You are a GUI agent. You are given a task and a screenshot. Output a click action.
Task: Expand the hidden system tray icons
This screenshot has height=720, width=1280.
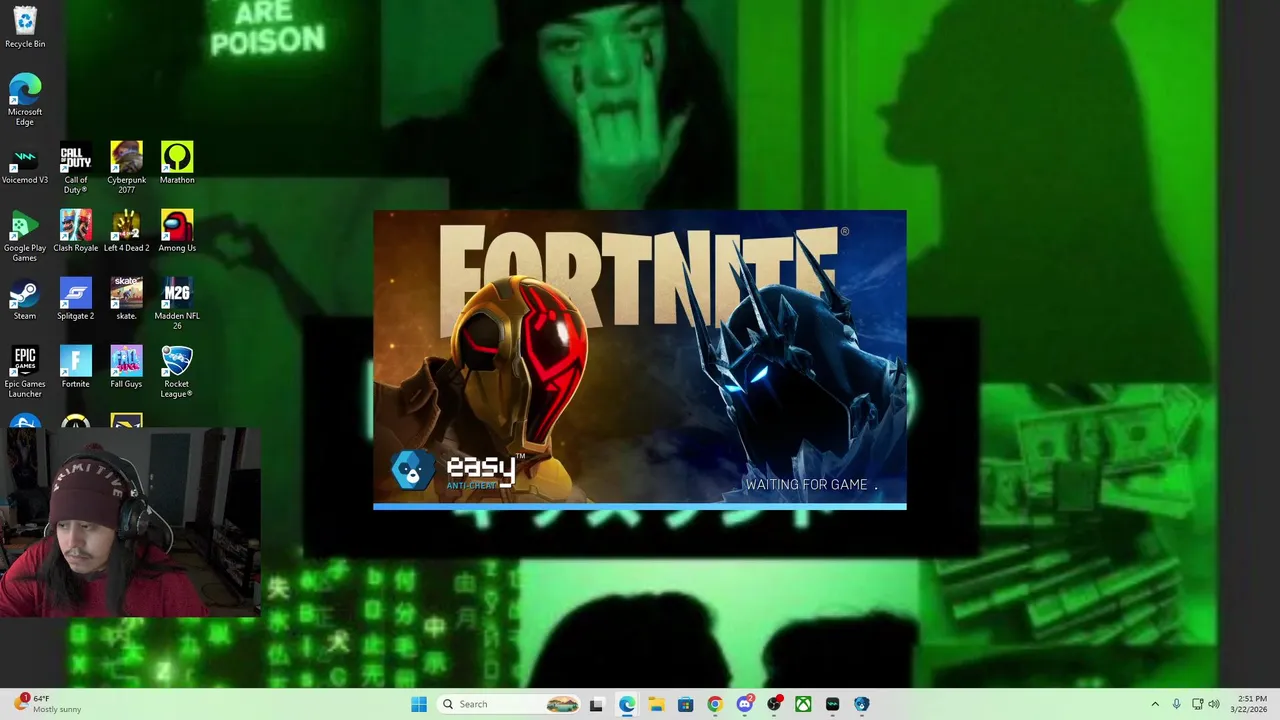pyautogui.click(x=1155, y=704)
